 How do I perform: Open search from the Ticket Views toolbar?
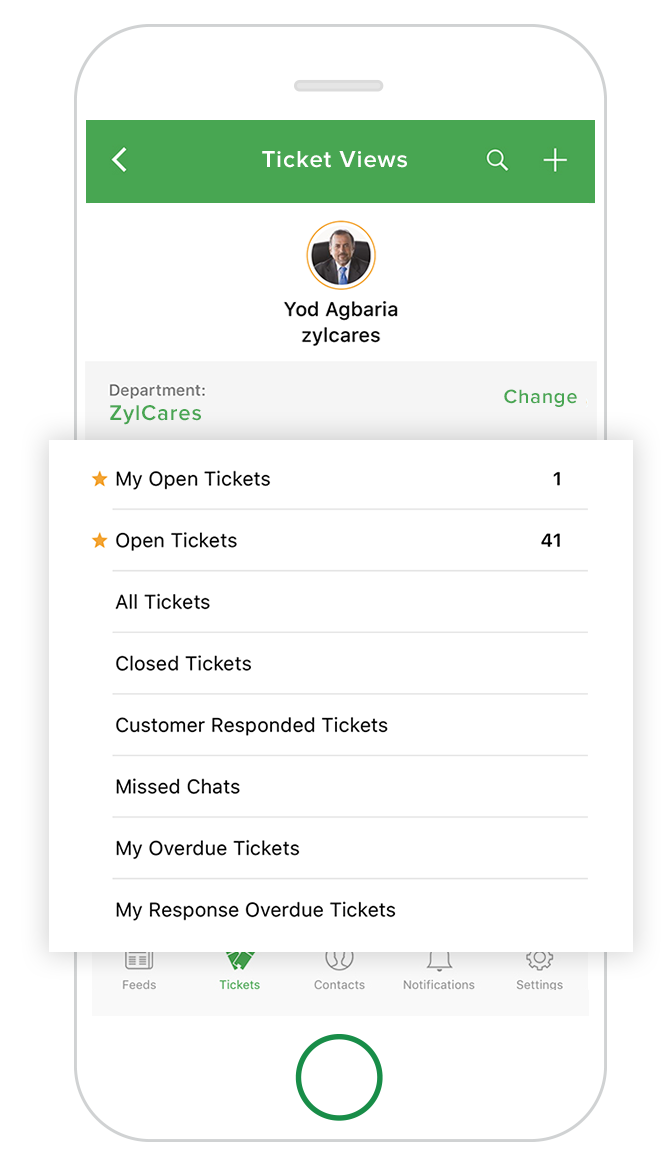pos(497,160)
